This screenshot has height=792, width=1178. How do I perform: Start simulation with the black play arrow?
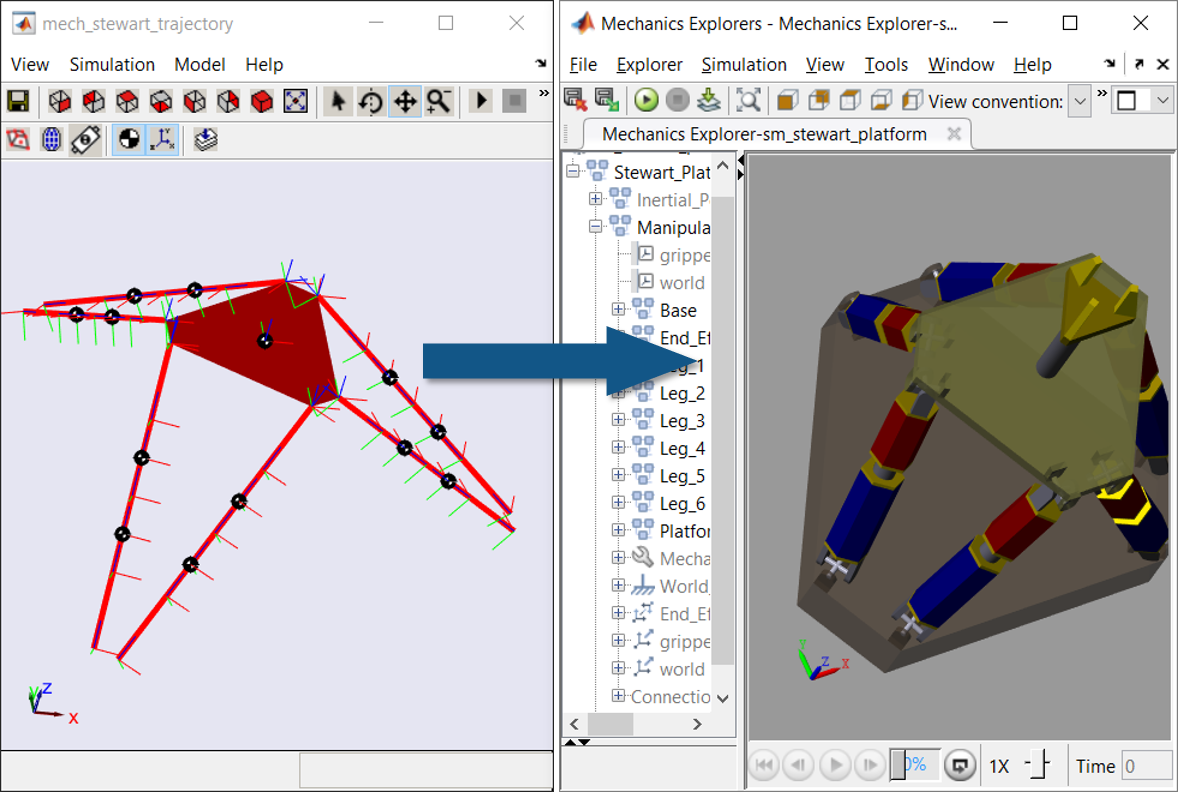tap(481, 100)
